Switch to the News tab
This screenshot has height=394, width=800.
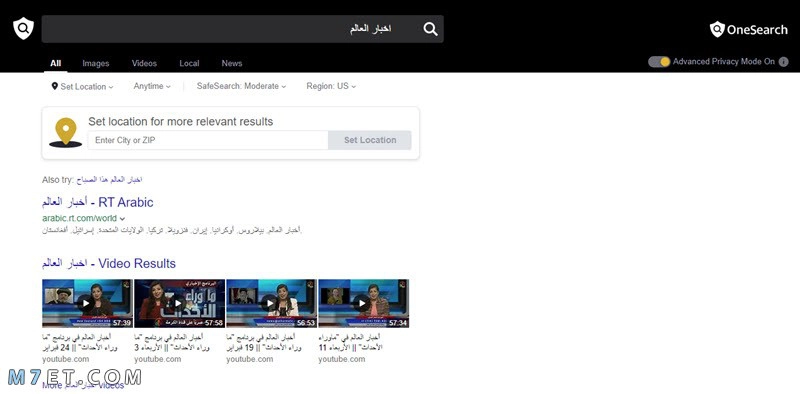[232, 63]
